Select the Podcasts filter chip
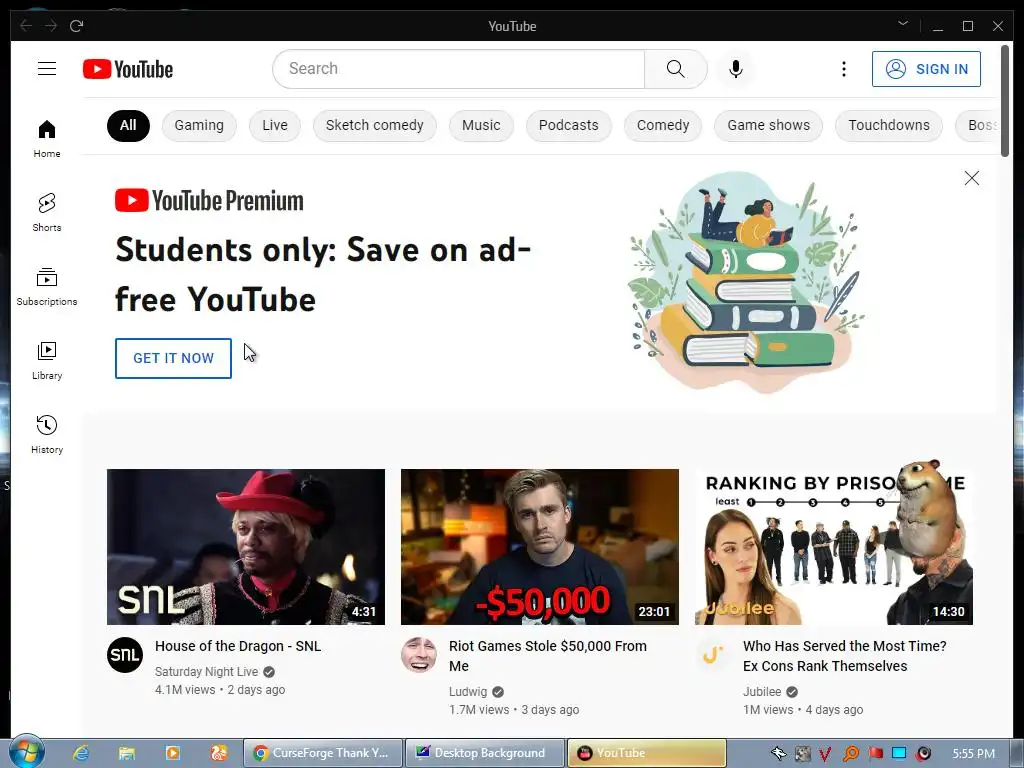The width and height of the screenshot is (1024, 768). pos(568,125)
